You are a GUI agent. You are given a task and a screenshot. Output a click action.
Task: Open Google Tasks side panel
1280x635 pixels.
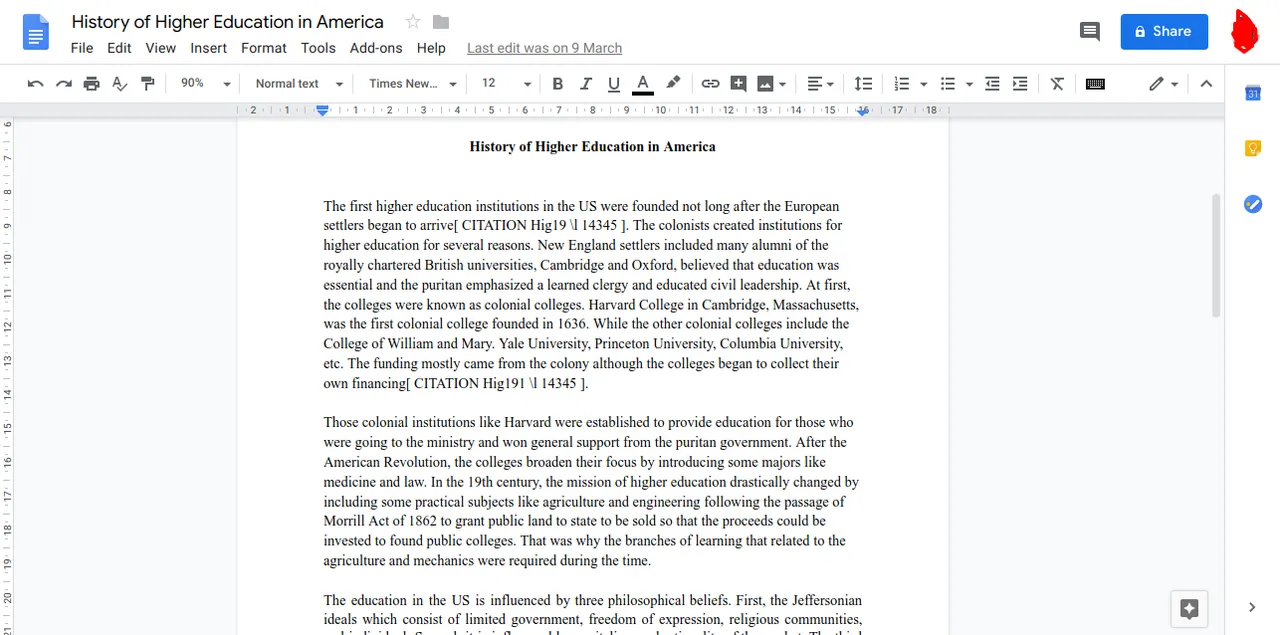pyautogui.click(x=1252, y=203)
